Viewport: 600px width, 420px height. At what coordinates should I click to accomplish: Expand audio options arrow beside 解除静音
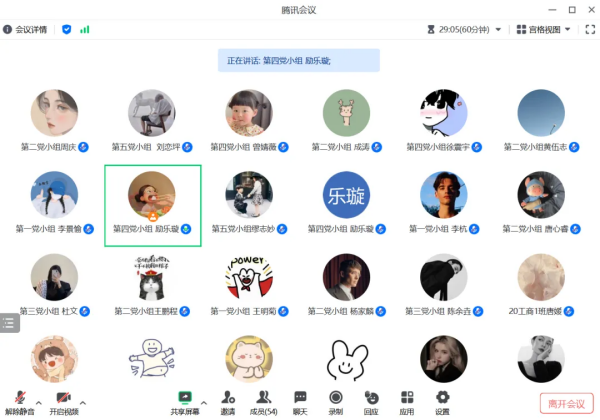pyautogui.click(x=39, y=403)
